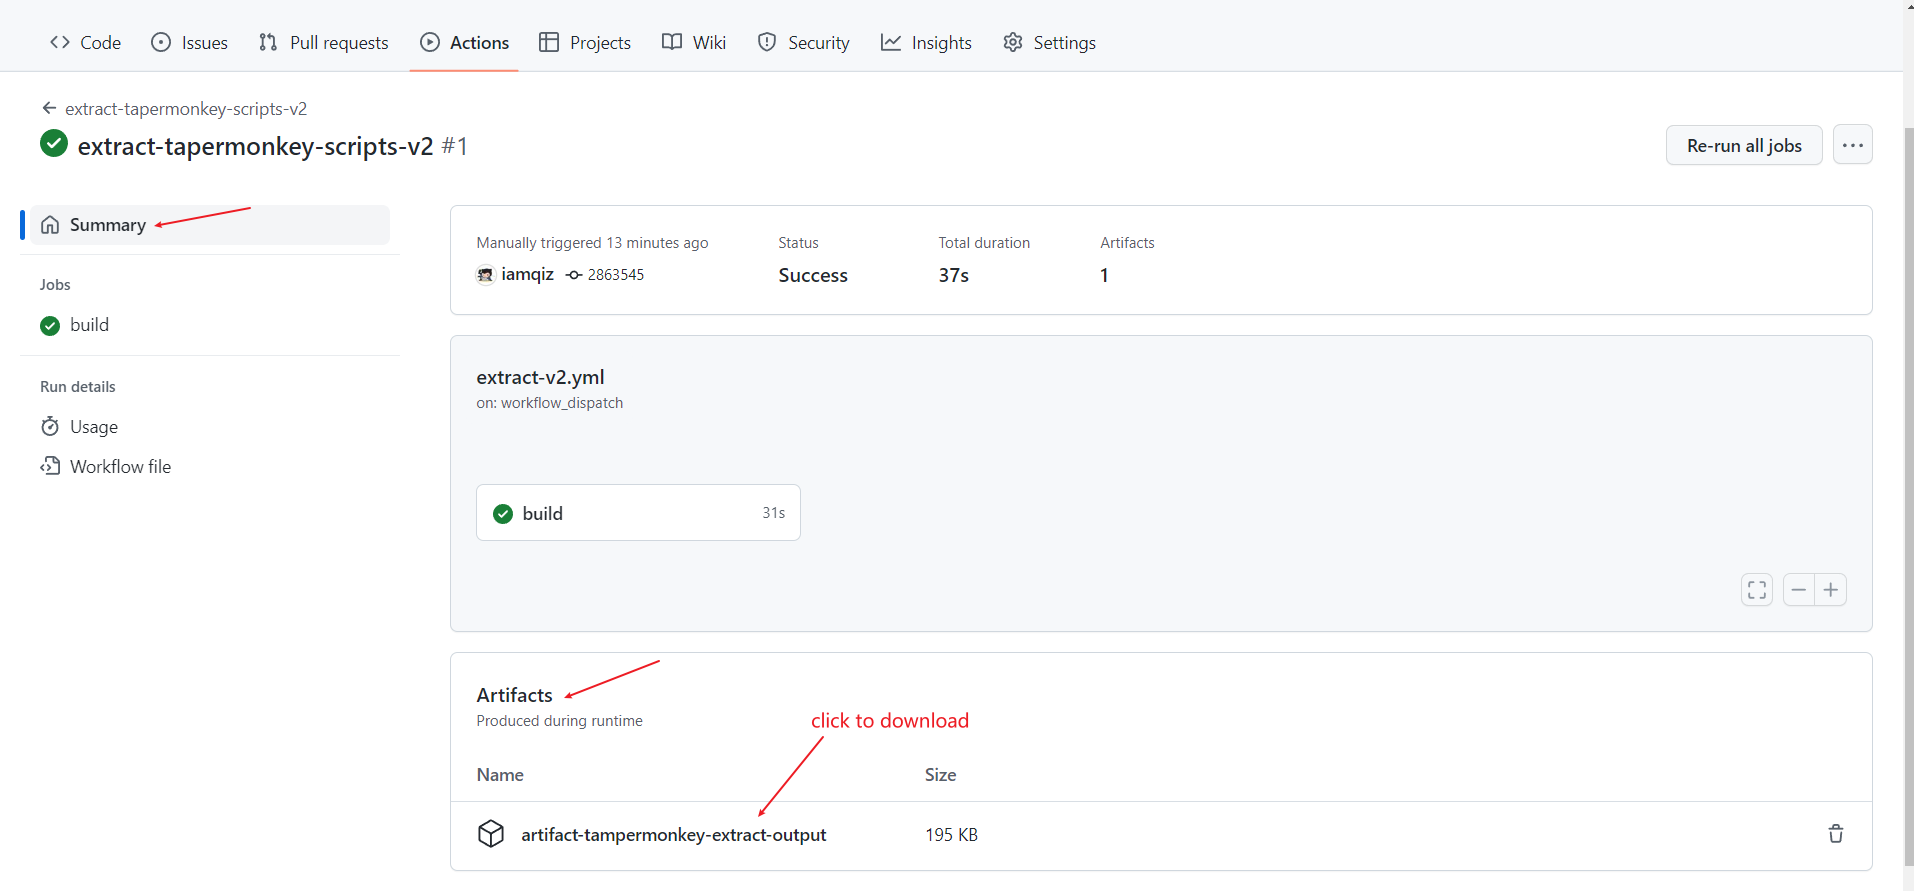Click the Size column header

940,775
